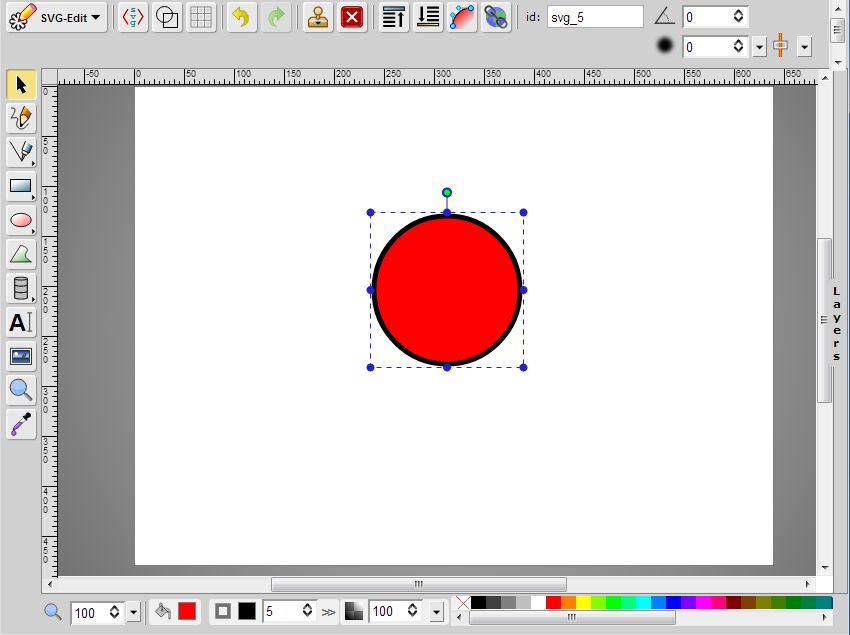Open the black stroke color picker
This screenshot has width=850, height=635.
[x=247, y=612]
